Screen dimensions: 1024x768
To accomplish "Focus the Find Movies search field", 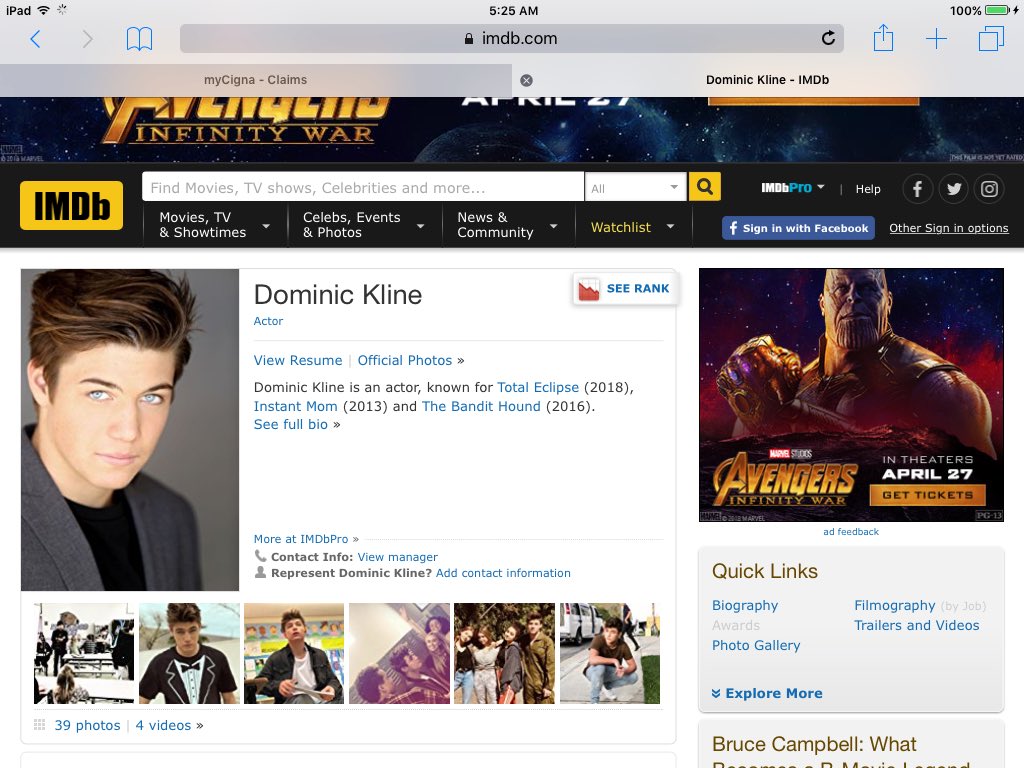I will pyautogui.click(x=362, y=187).
